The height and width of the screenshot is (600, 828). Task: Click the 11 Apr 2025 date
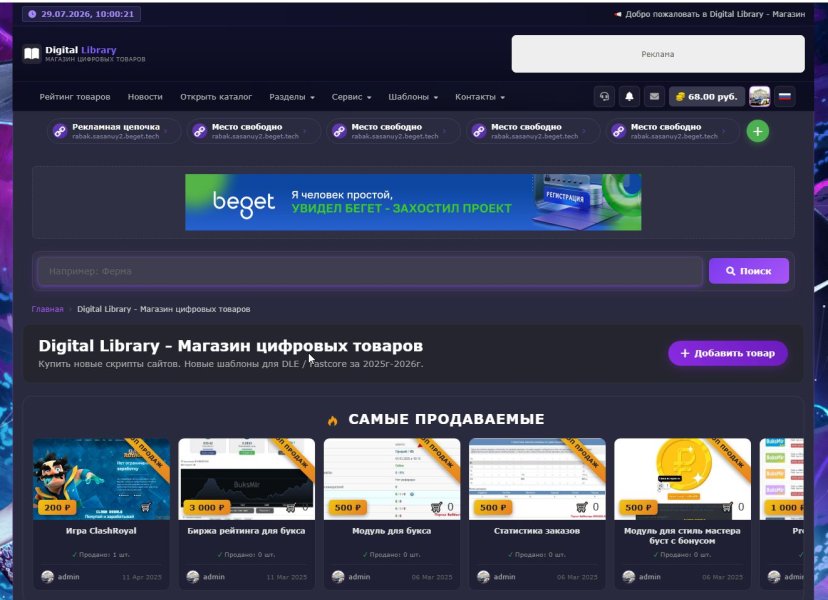142,577
